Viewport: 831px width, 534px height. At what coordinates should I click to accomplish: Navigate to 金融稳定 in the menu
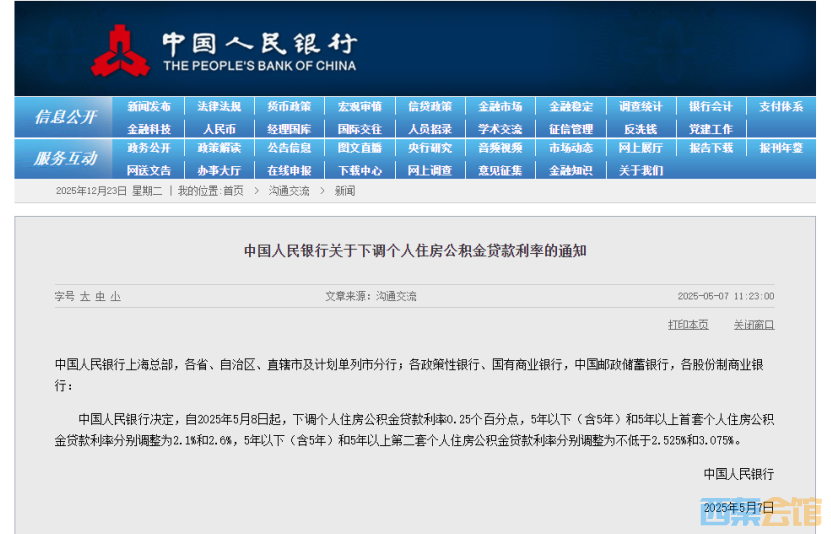click(x=570, y=107)
